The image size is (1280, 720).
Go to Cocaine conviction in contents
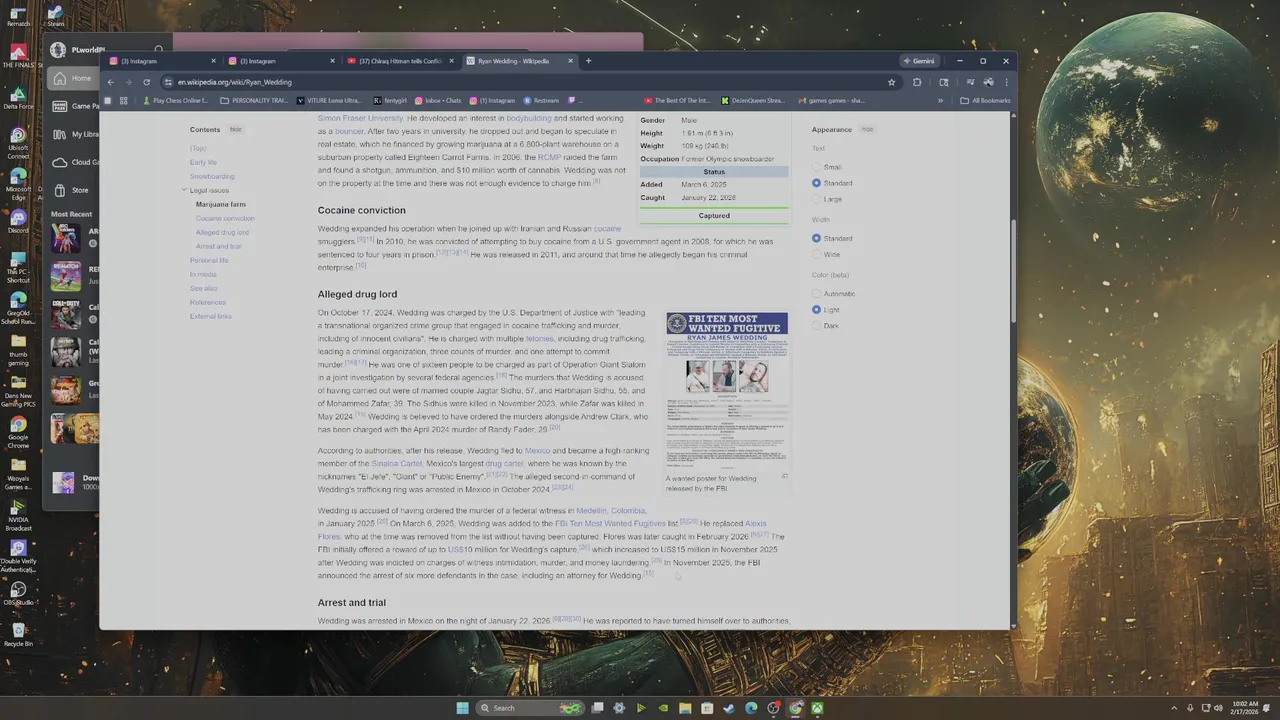225,218
